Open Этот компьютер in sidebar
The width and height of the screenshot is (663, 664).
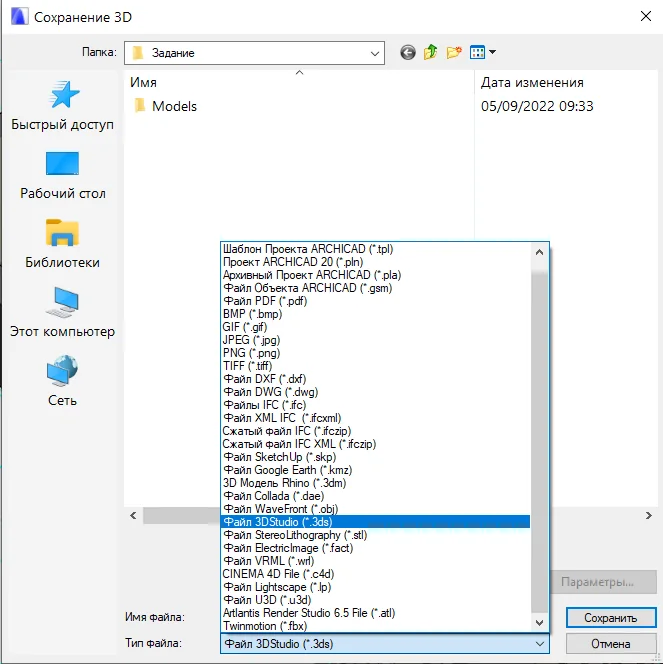click(62, 313)
